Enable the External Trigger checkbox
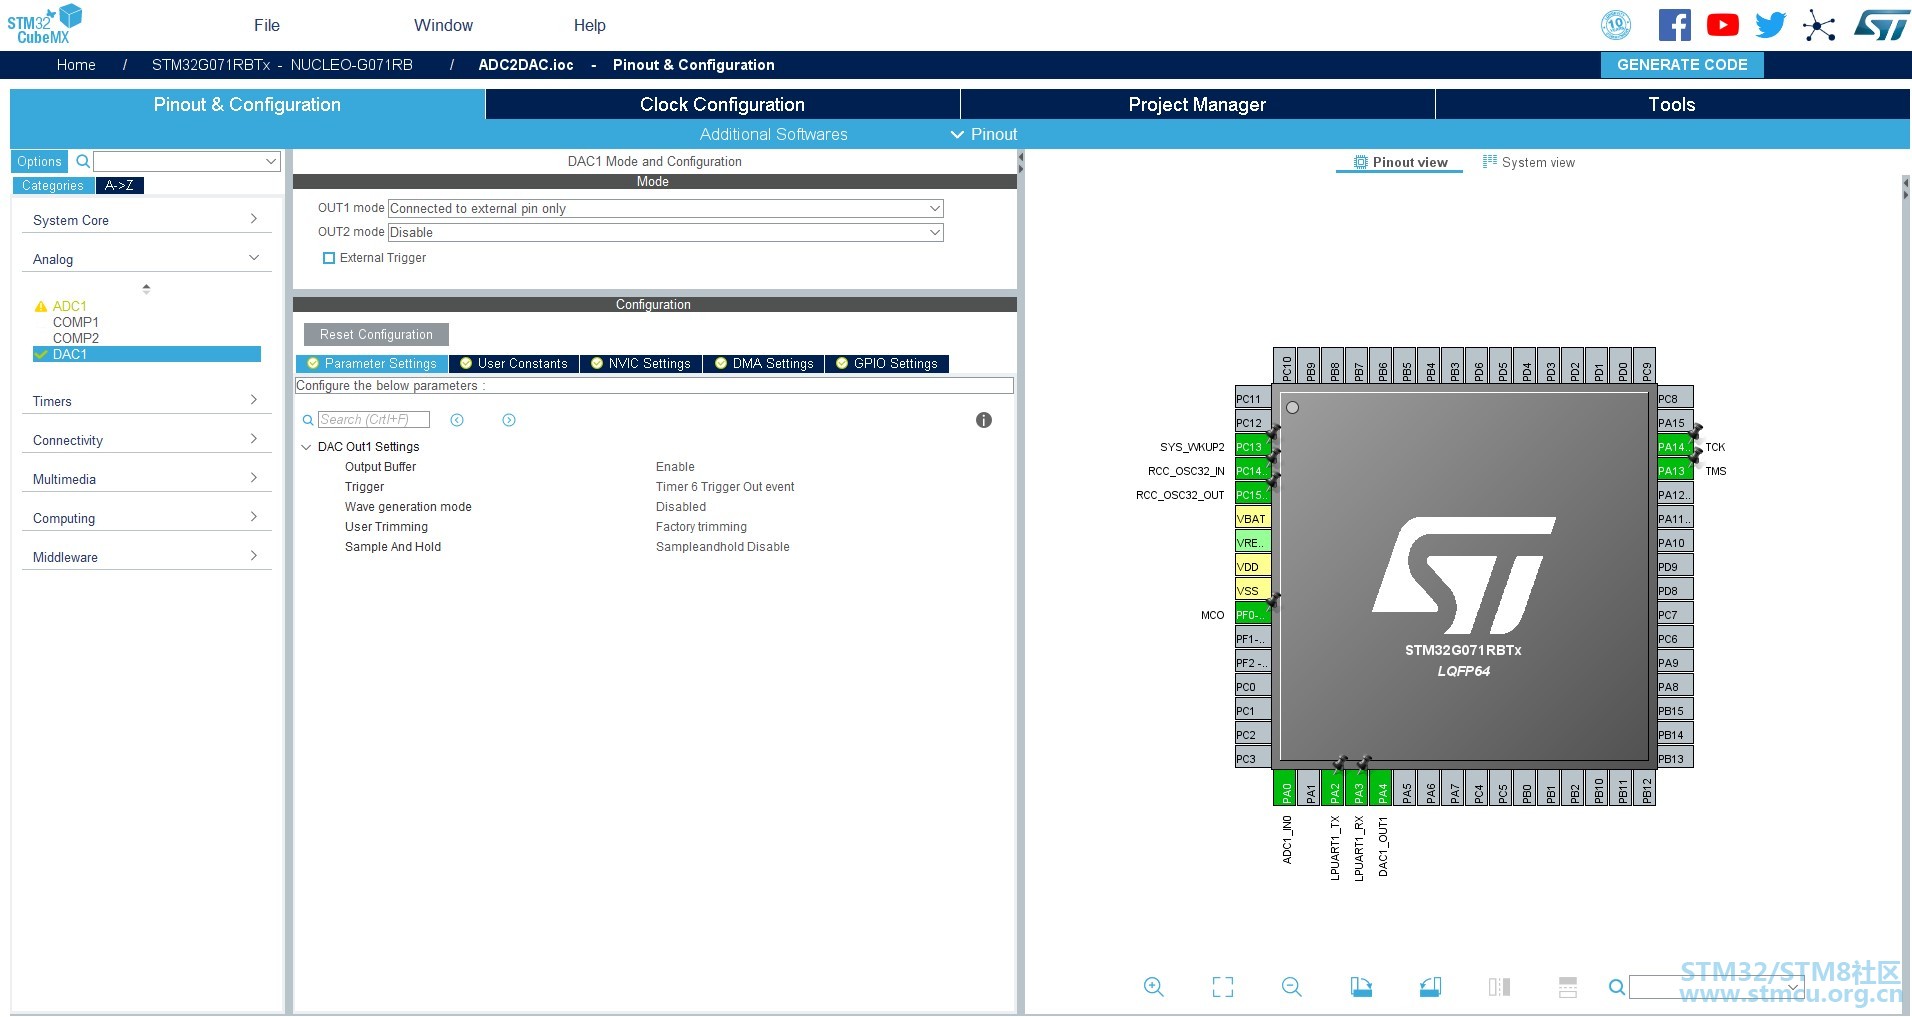1912x1017 pixels. coord(329,258)
